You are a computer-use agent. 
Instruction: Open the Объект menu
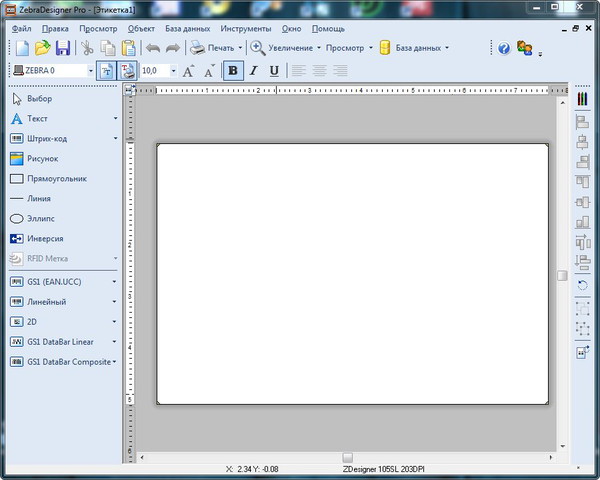click(x=141, y=29)
